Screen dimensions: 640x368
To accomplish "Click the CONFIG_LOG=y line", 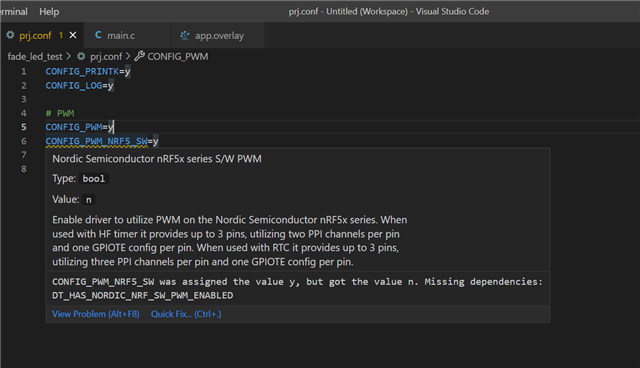I will point(79,85).
